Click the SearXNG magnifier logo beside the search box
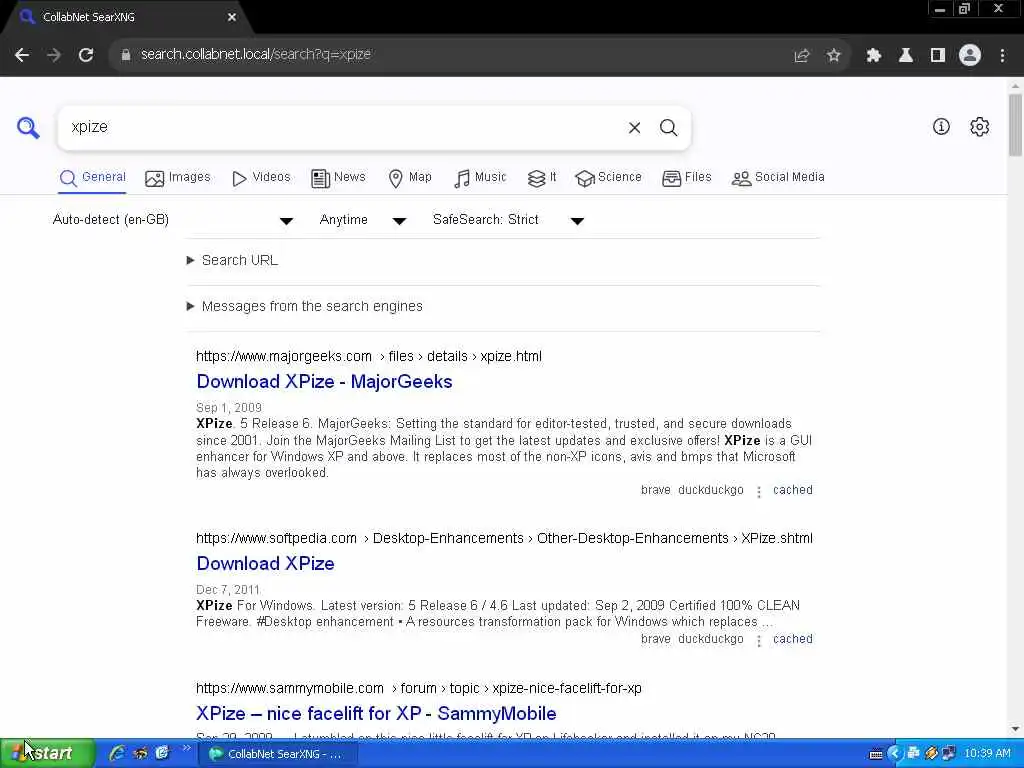Screen dimensions: 1024x768 point(28,127)
